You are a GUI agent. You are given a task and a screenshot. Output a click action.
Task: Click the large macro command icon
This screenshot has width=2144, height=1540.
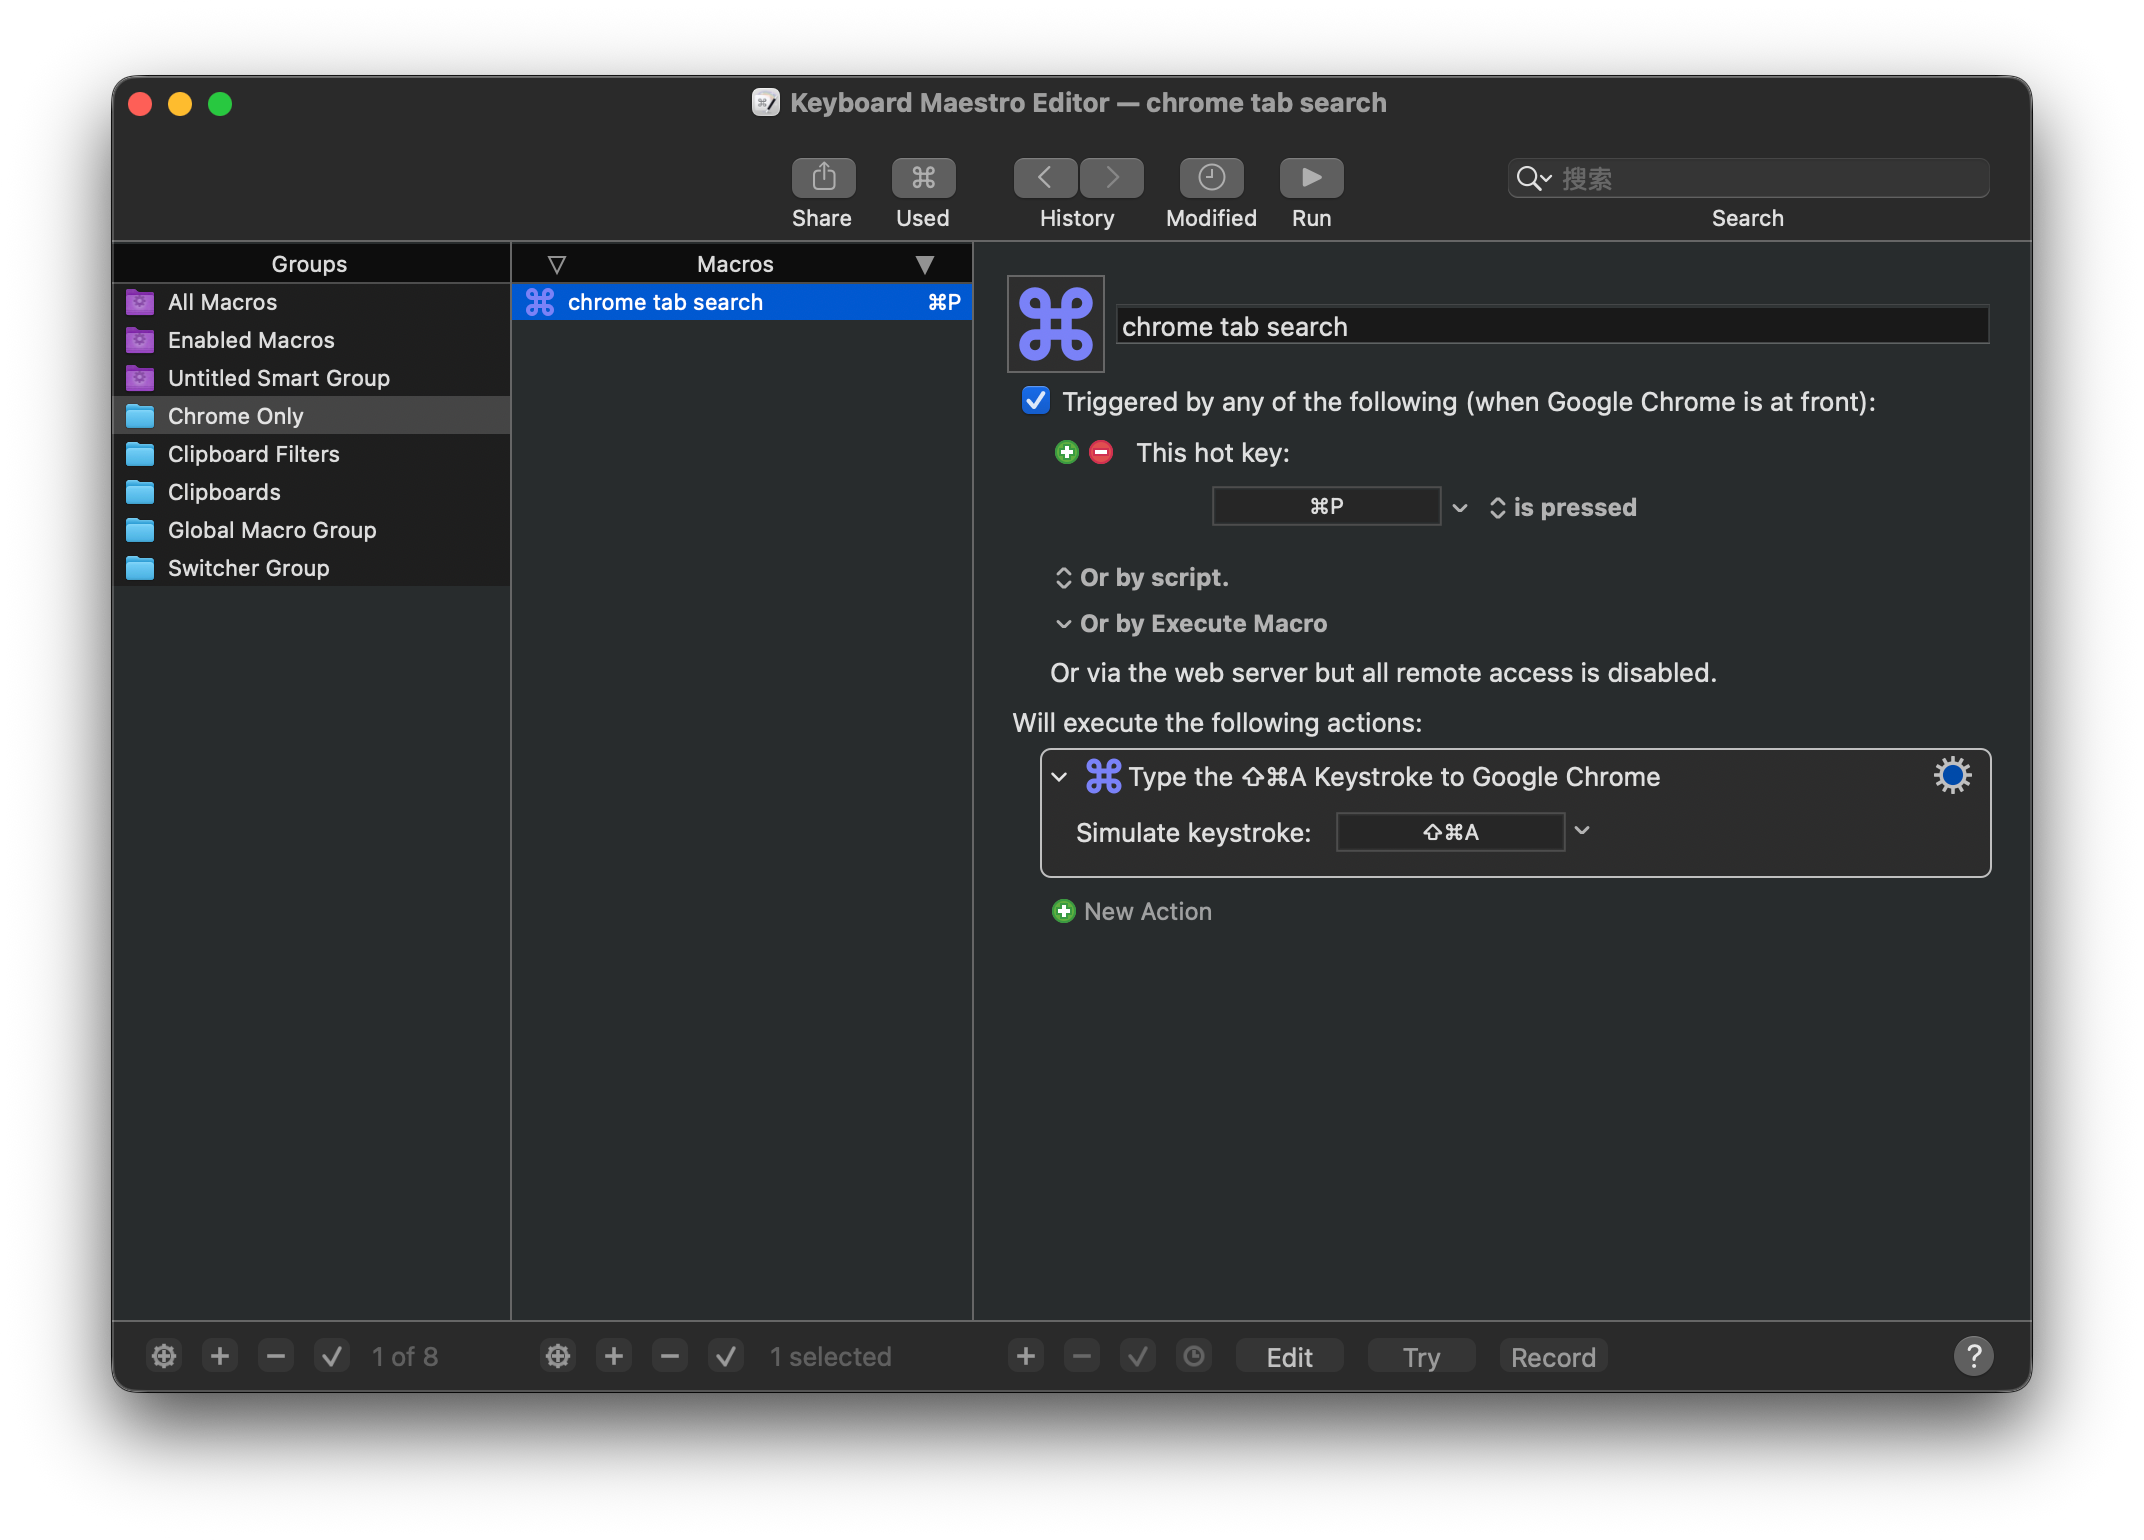pos(1055,324)
